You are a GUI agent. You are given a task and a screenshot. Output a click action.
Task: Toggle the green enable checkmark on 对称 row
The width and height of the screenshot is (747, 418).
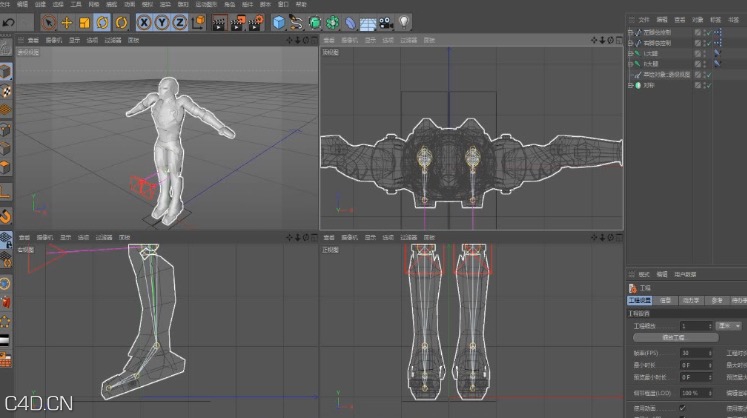pos(709,85)
